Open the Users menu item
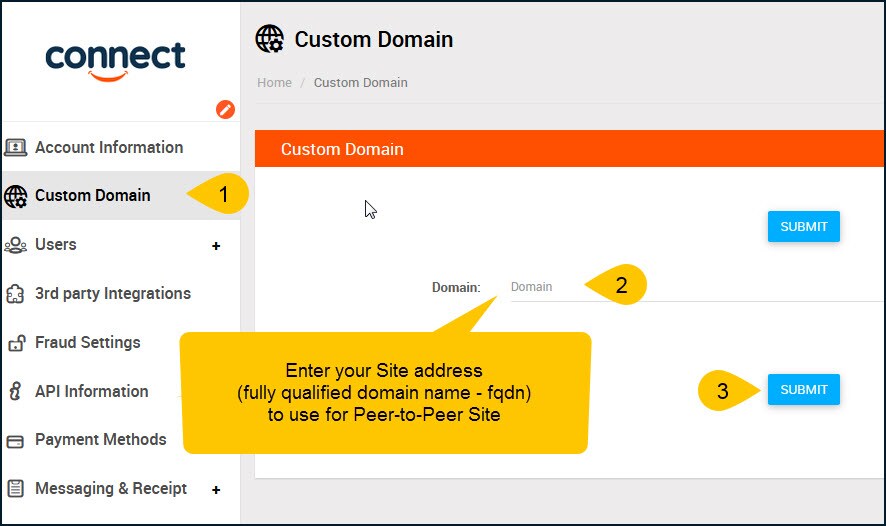886x526 pixels. pyautogui.click(x=55, y=245)
